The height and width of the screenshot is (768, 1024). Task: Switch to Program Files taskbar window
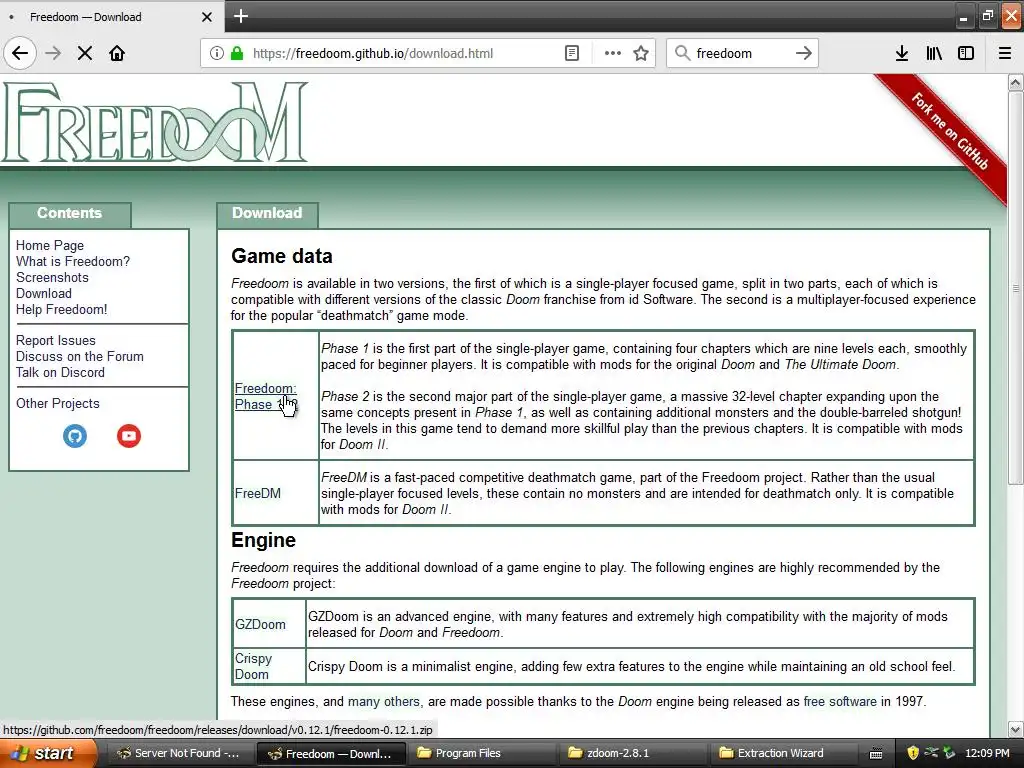481,753
